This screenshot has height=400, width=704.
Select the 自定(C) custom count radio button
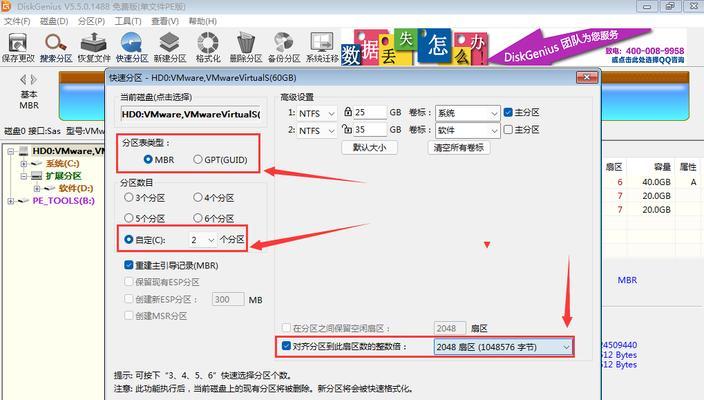pyautogui.click(x=128, y=240)
